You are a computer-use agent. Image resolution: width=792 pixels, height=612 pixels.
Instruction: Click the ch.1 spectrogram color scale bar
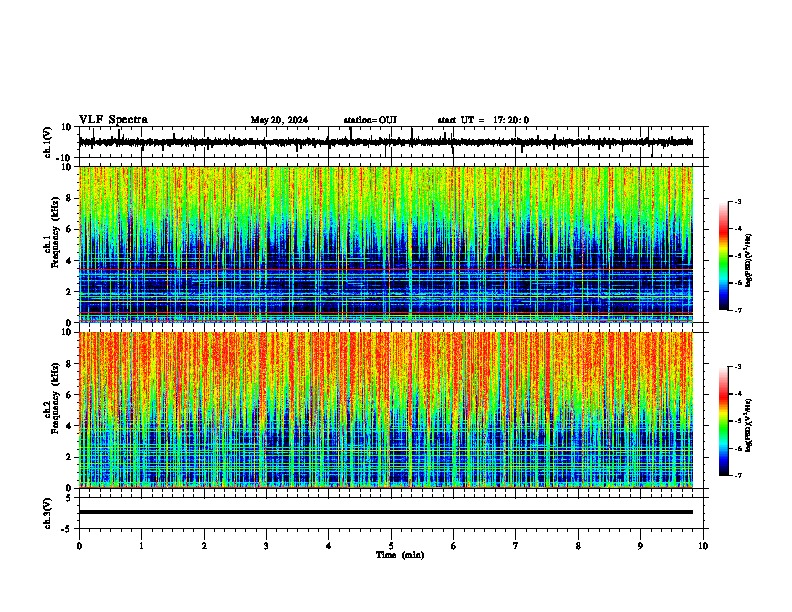724,256
